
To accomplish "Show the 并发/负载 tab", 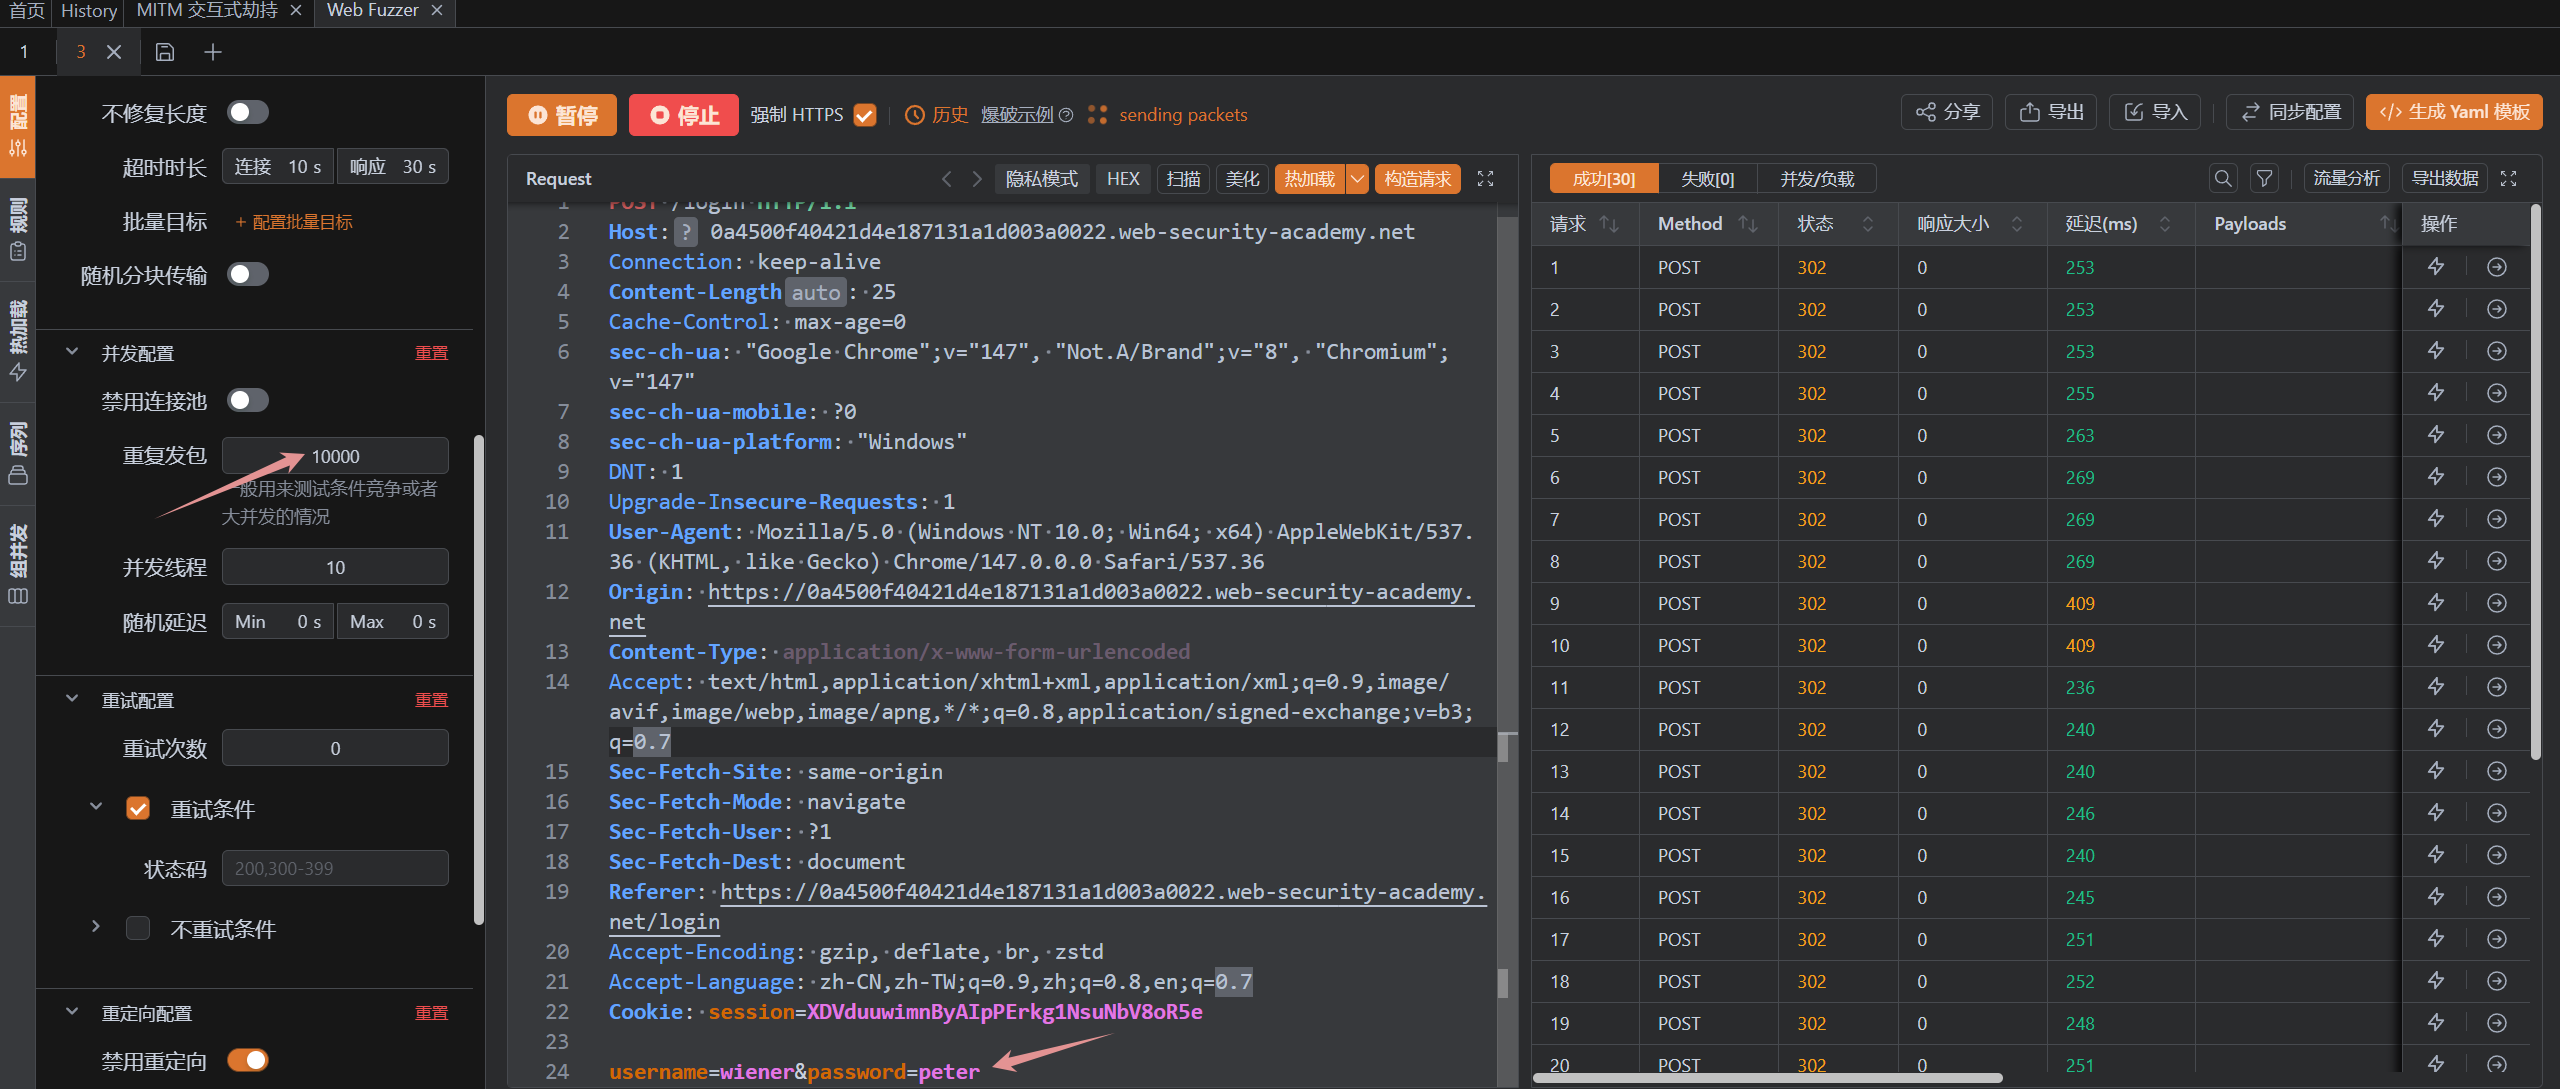I will click(1817, 178).
